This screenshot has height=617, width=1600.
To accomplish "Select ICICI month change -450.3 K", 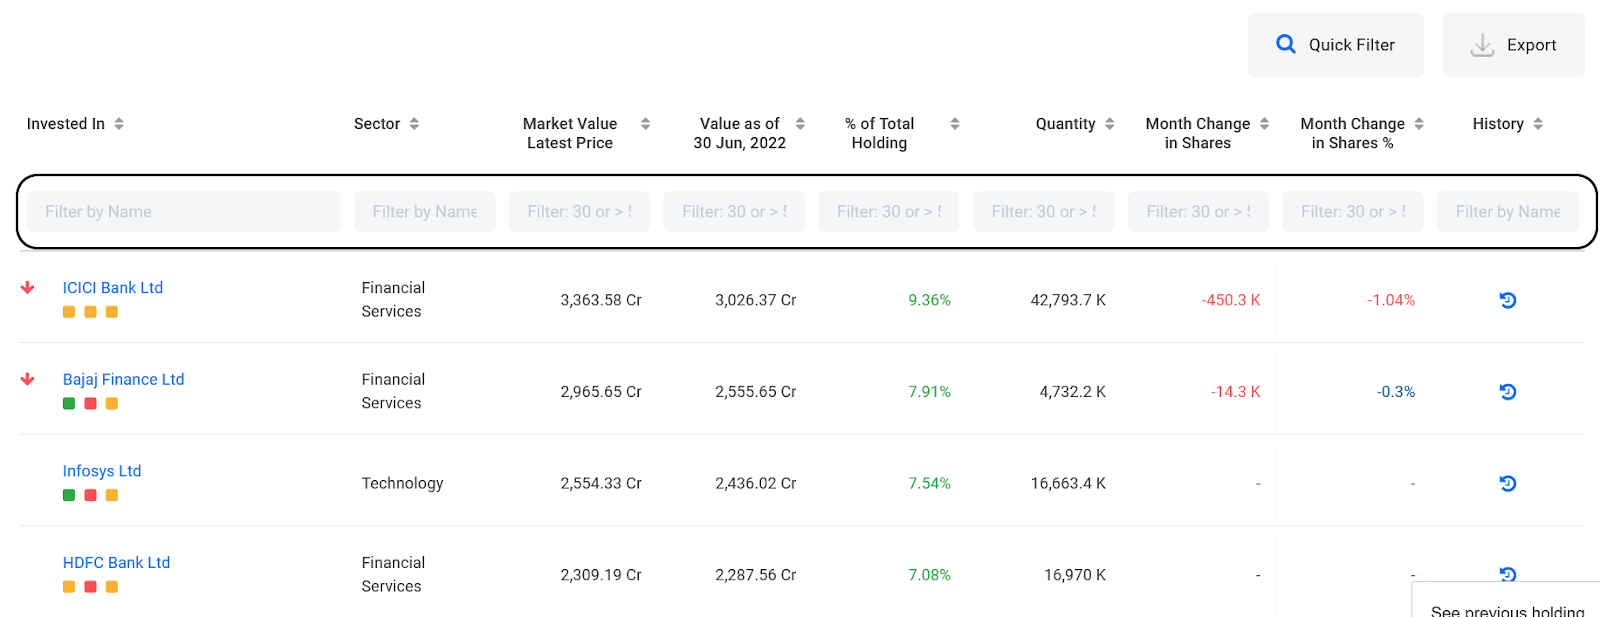I will point(1231,300).
